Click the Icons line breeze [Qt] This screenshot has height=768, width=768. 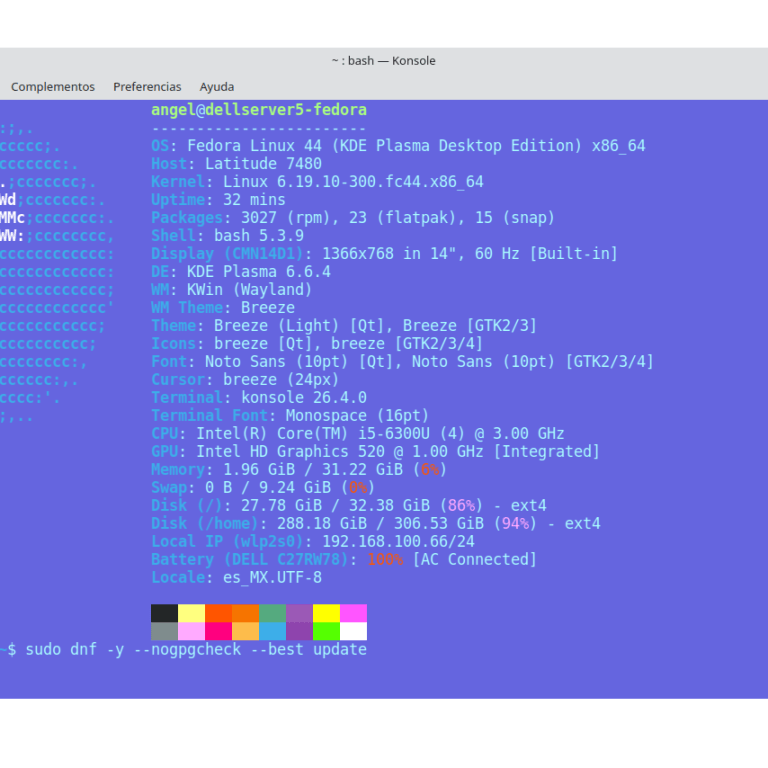point(317,344)
